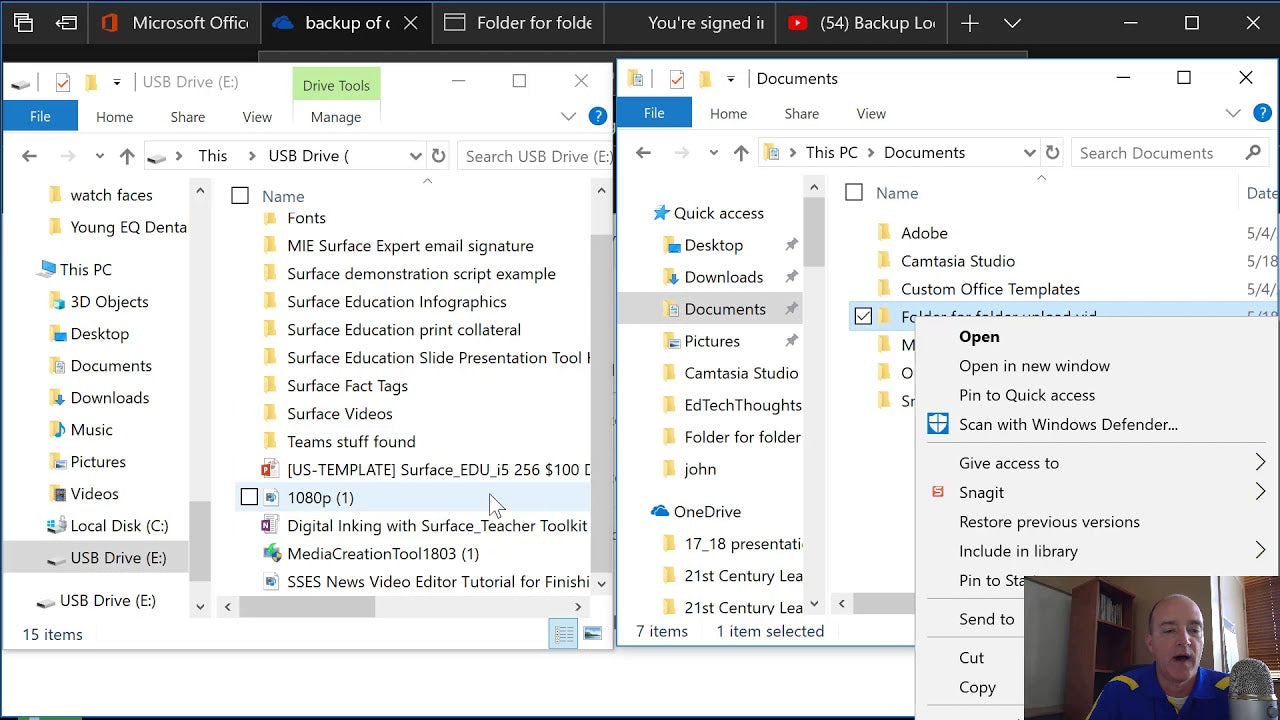
Task: Select Scan with Windows Defender option
Action: click(1067, 424)
